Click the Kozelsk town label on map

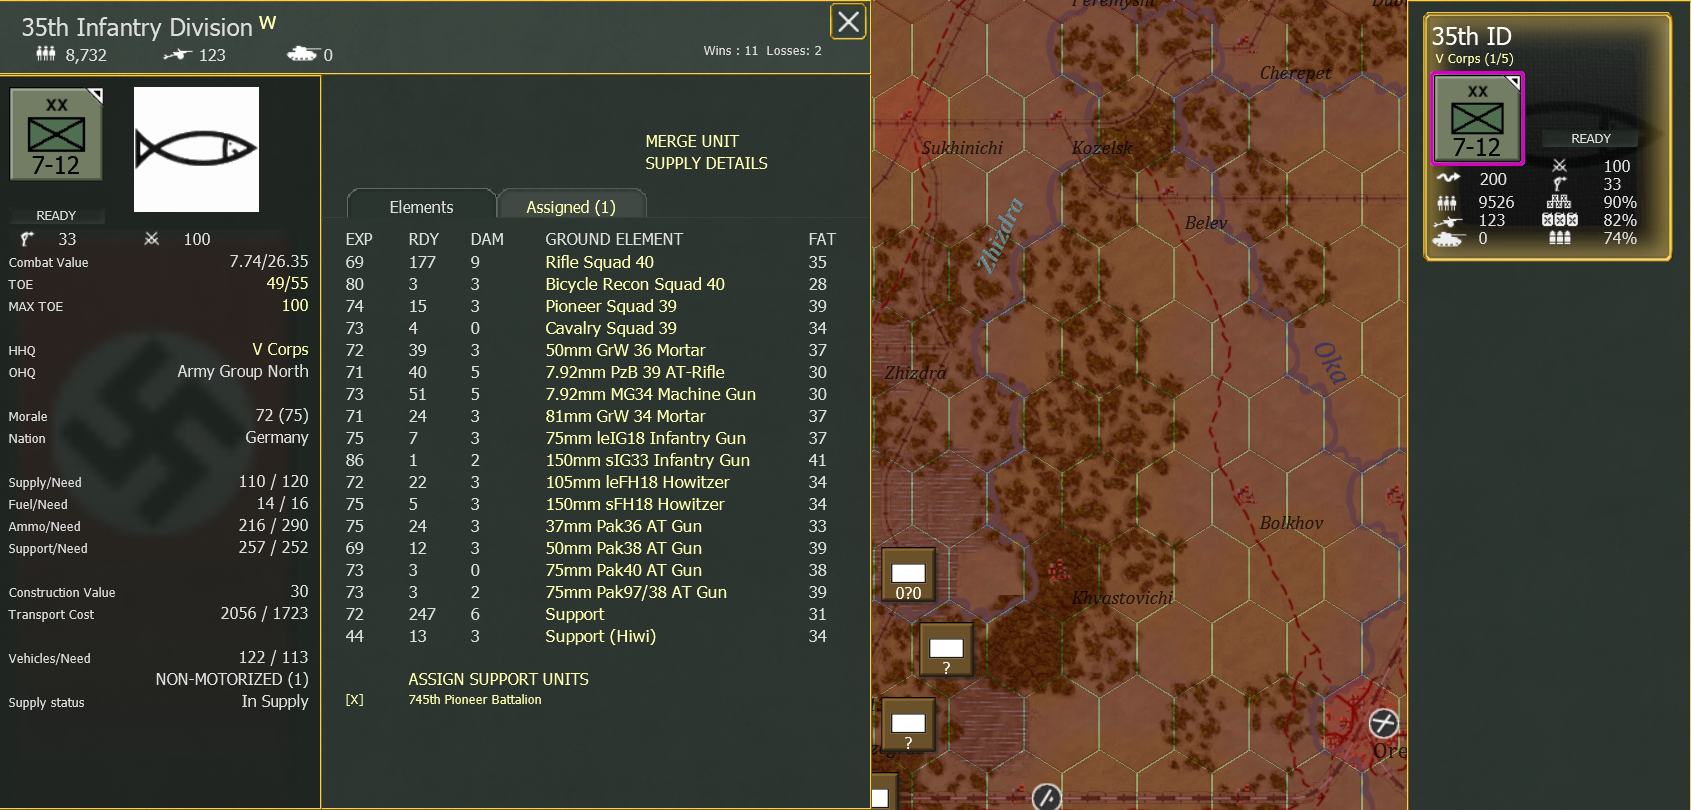pos(1101,148)
